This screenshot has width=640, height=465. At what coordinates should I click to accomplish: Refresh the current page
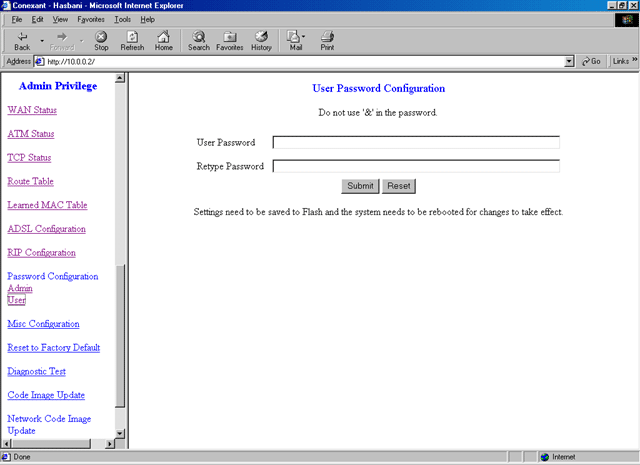132,41
